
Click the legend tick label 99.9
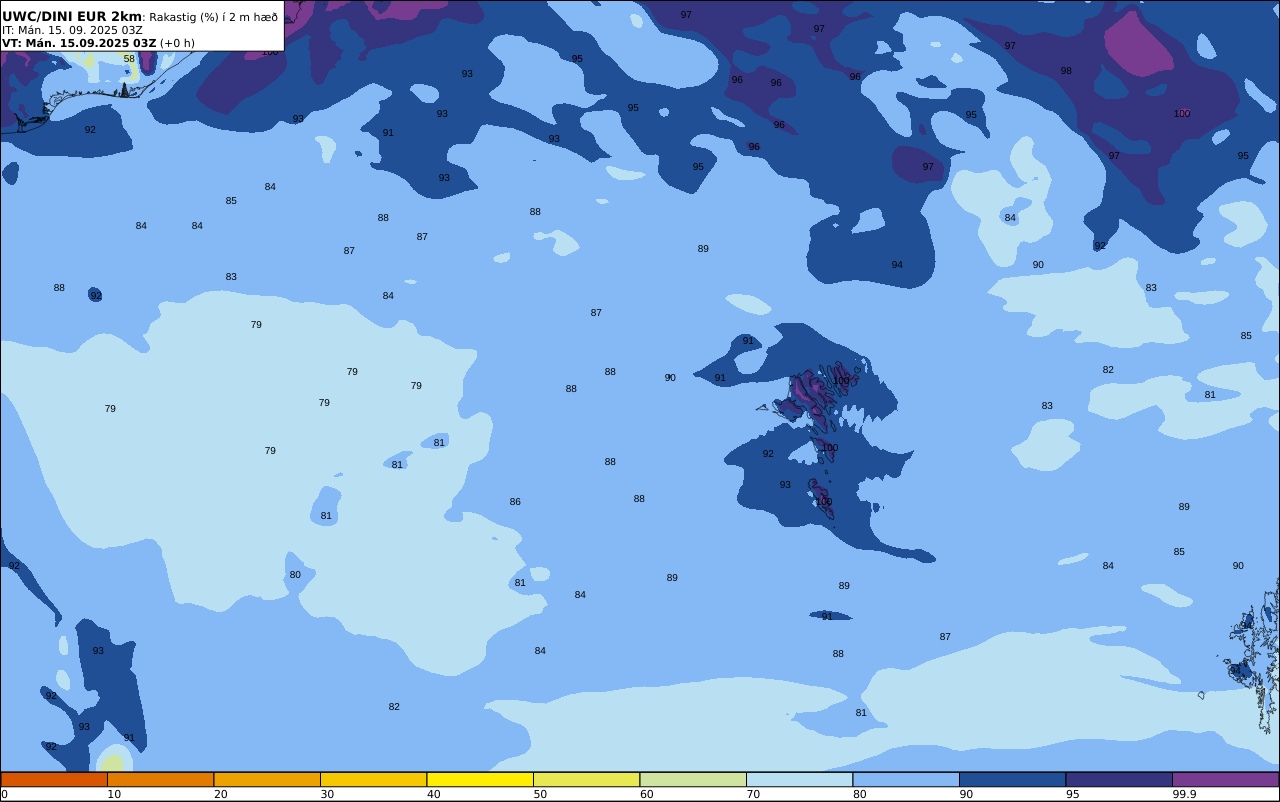(x=1184, y=794)
